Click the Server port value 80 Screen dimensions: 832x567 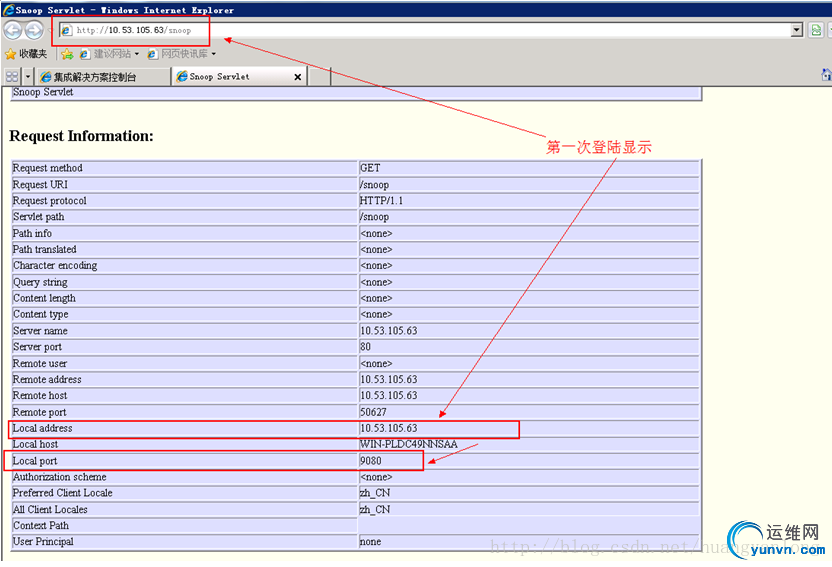(365, 346)
